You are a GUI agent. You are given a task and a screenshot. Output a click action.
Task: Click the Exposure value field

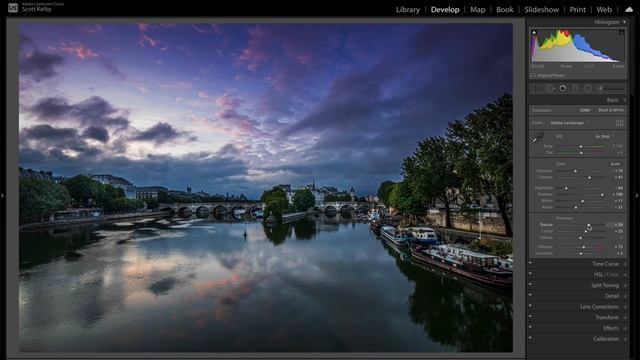pos(617,171)
